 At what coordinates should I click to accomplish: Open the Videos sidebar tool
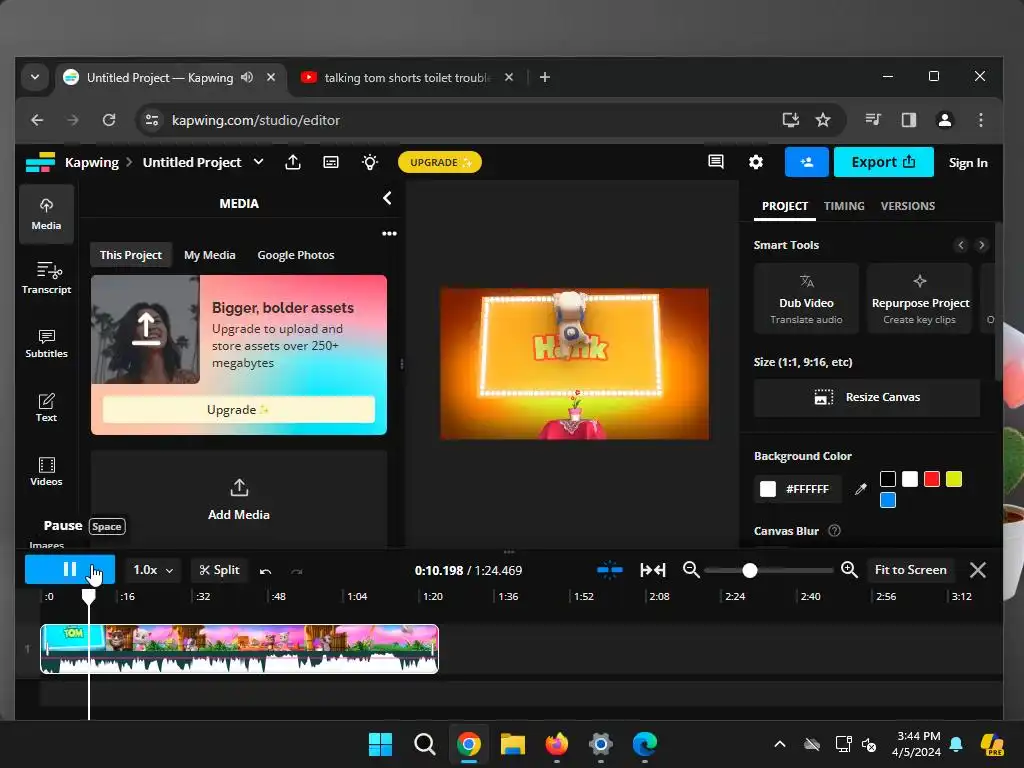(46, 472)
